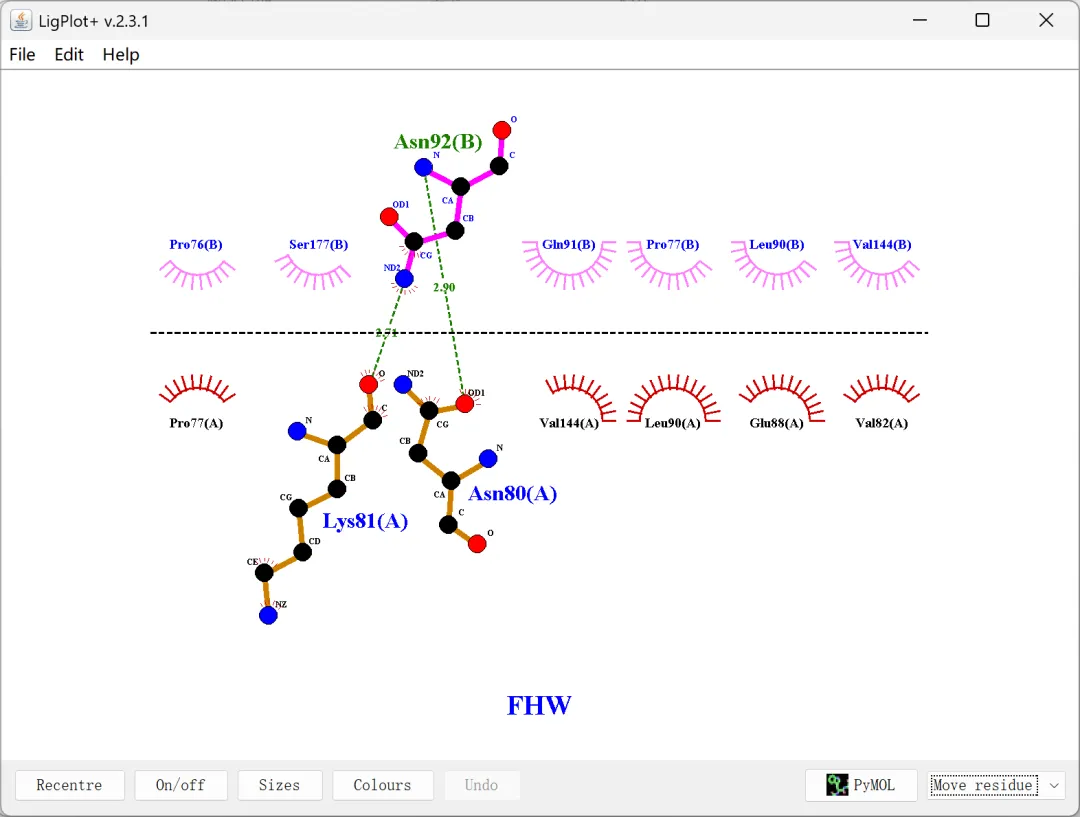1080x817 pixels.
Task: Minimize the LigPlot+ window
Action: tap(920, 21)
